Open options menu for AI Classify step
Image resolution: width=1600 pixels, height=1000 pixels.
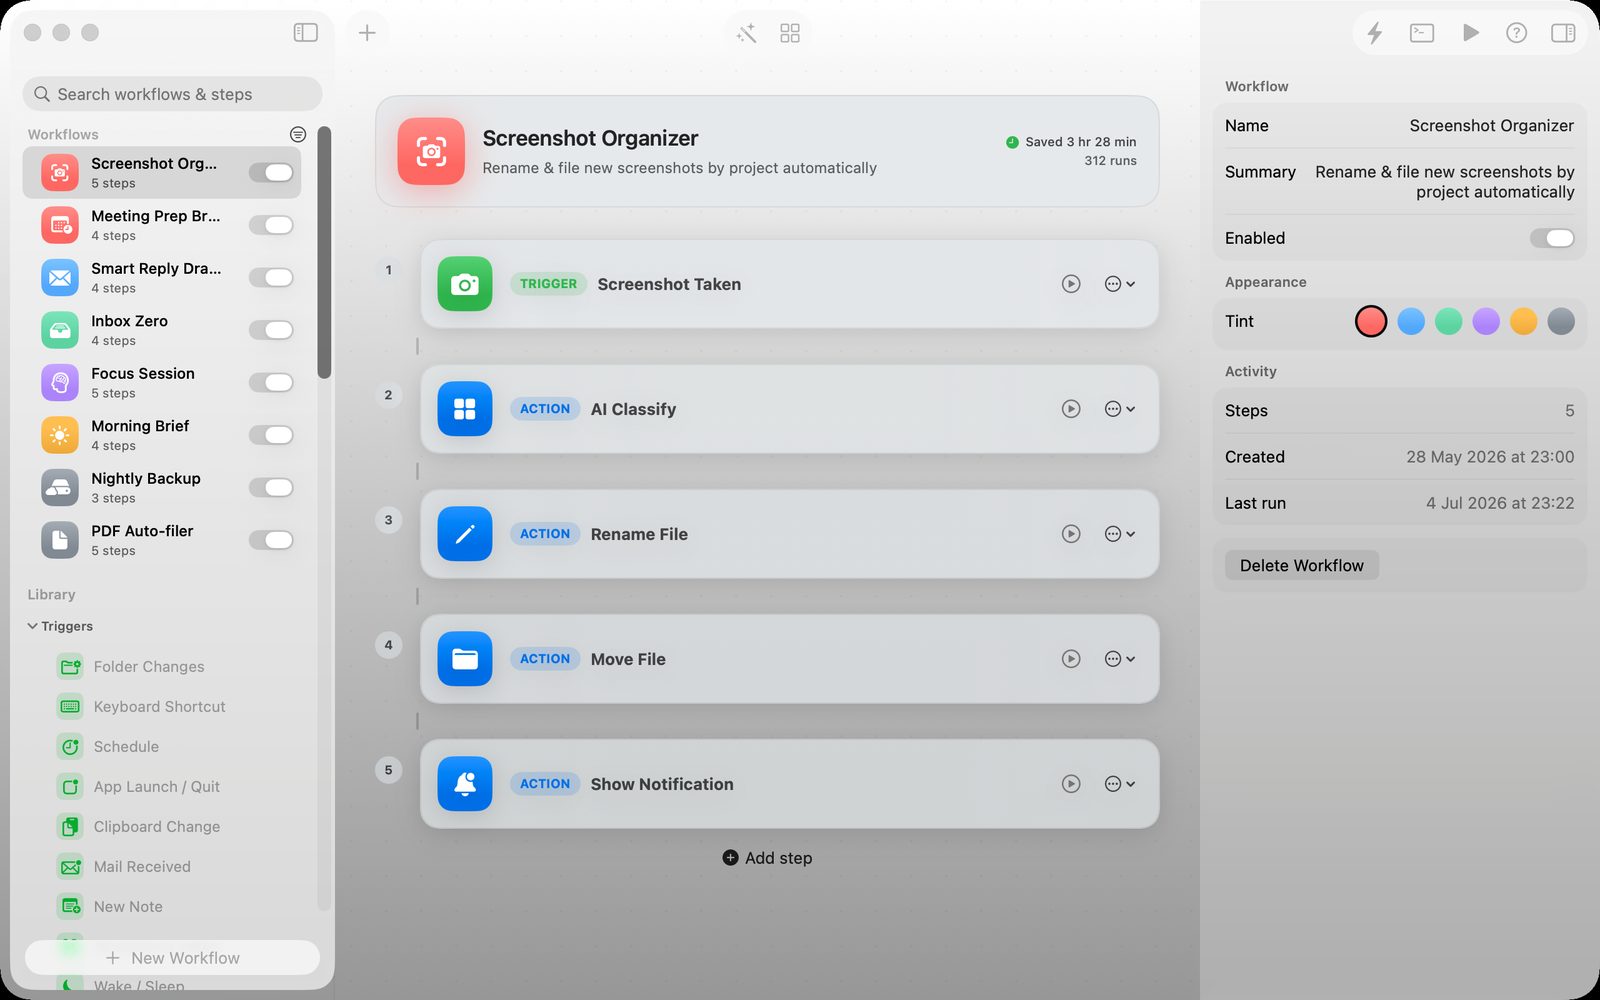pos(1120,409)
